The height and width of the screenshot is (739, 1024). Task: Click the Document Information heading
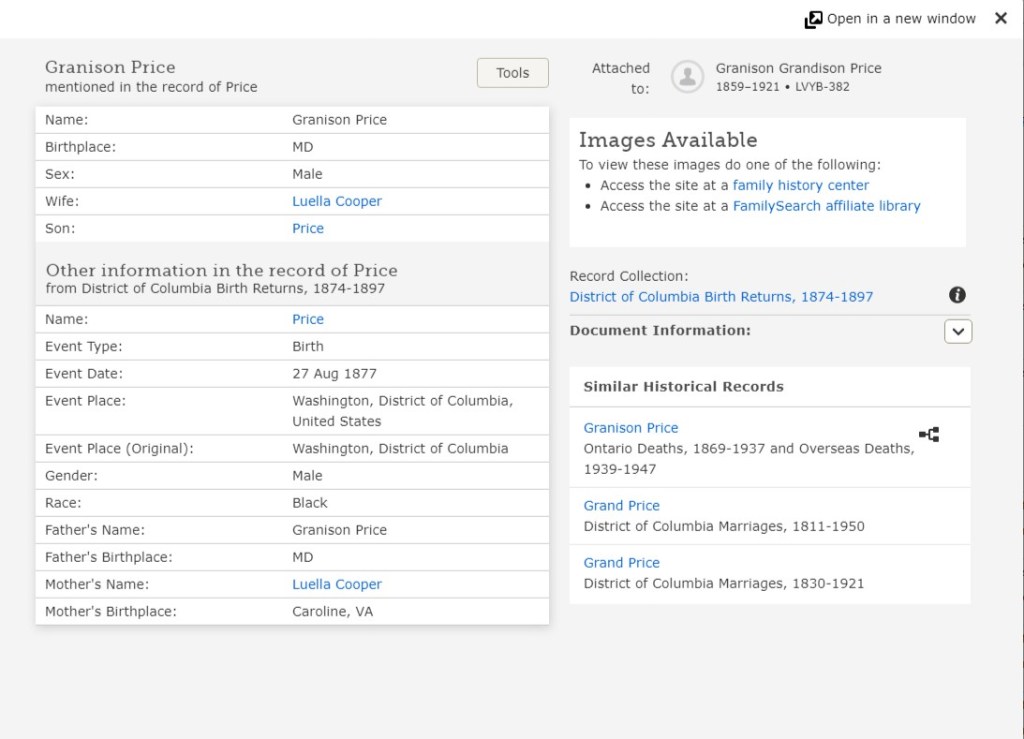(660, 330)
